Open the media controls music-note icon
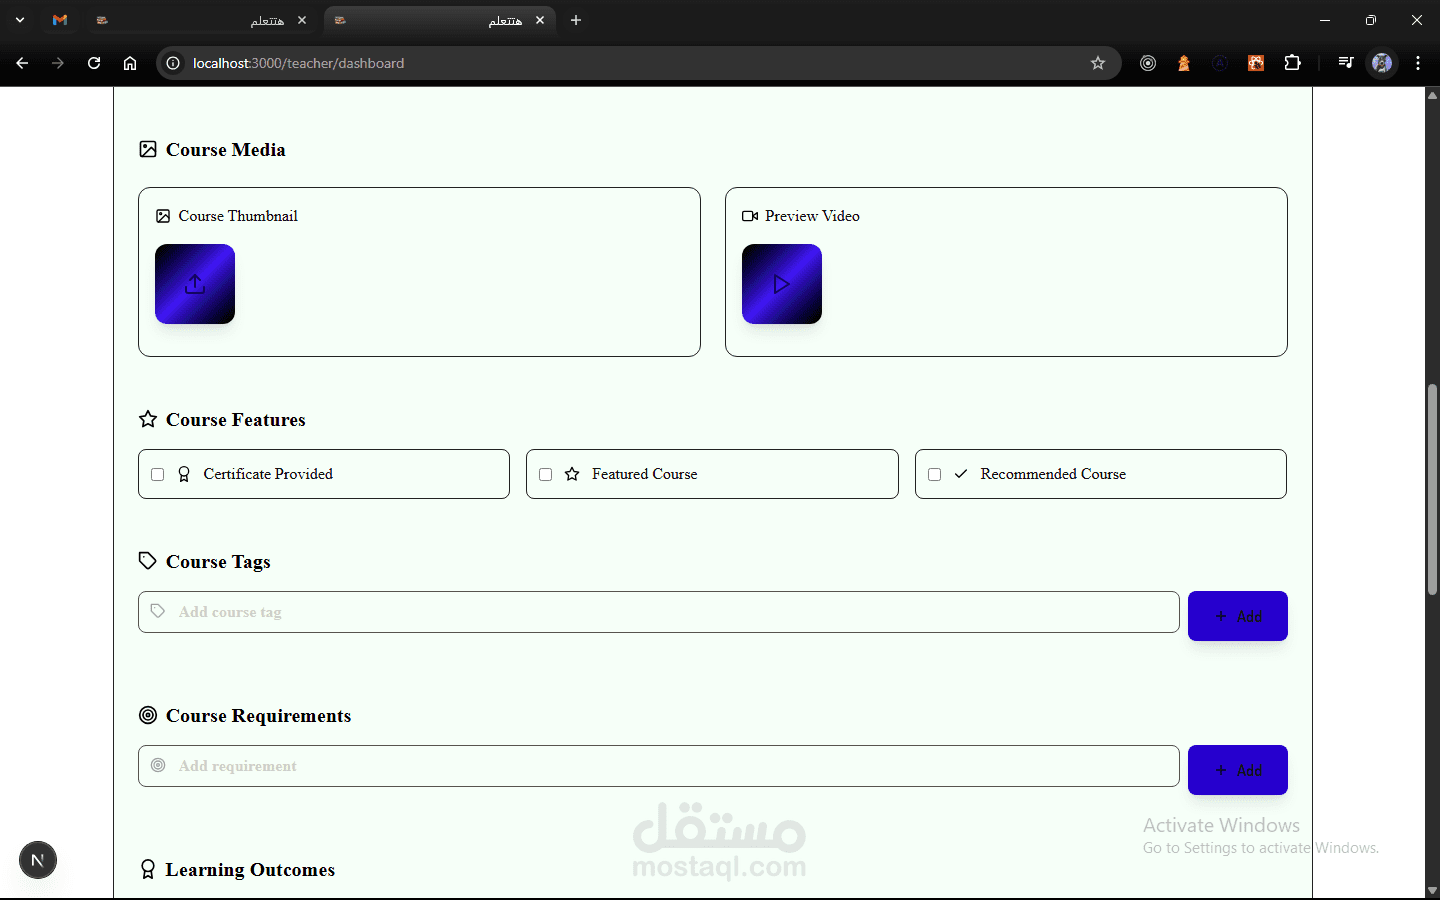The width and height of the screenshot is (1440, 900). [x=1345, y=63]
